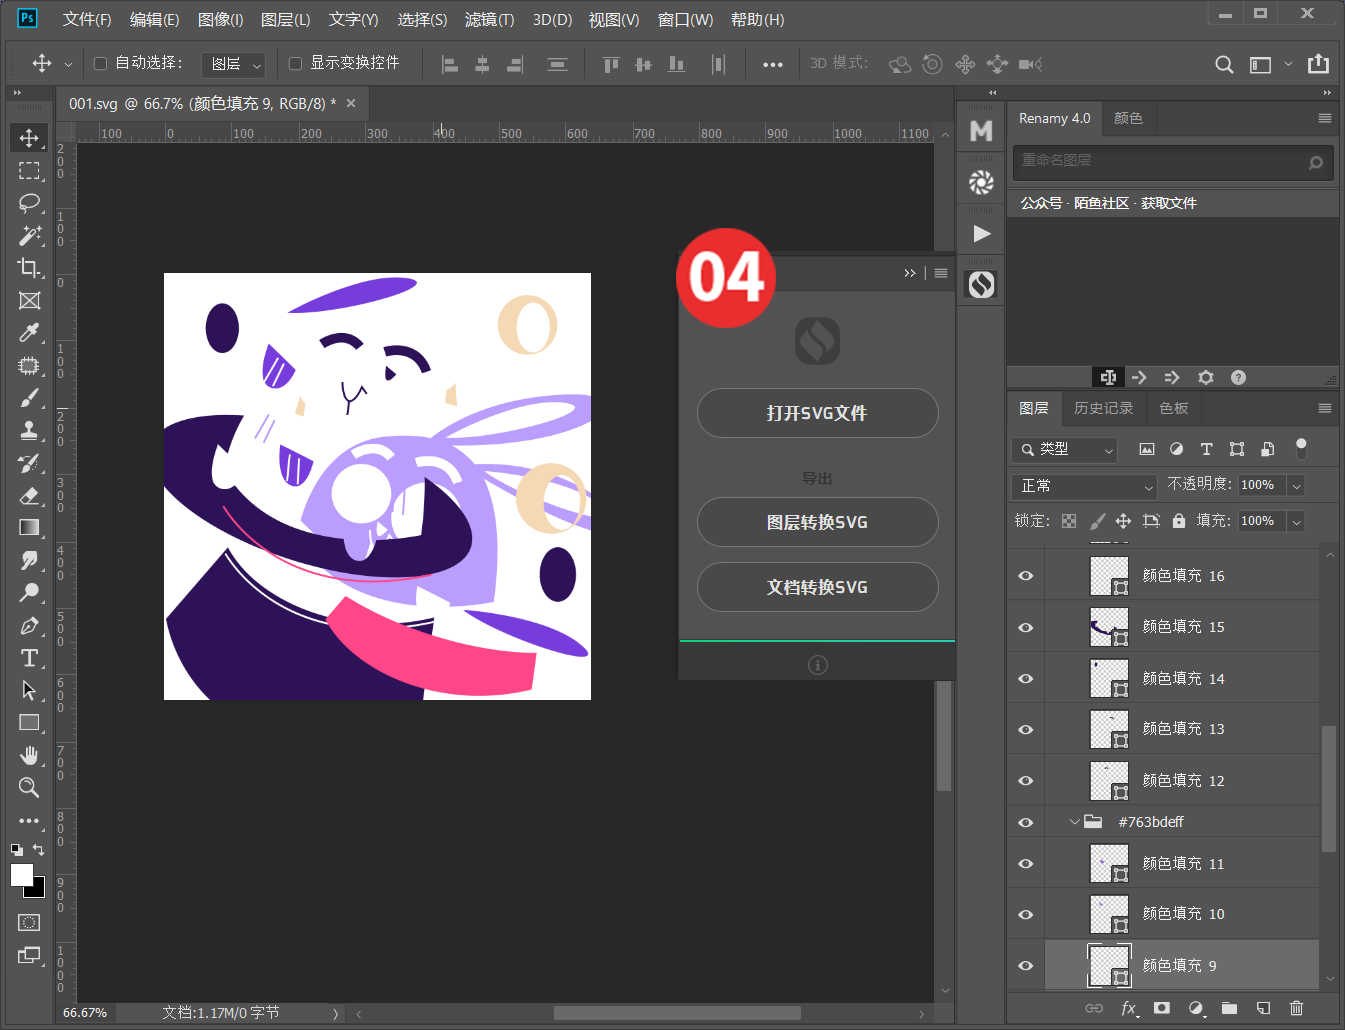Toggle the layer filter switch
This screenshot has width=1345, height=1030.
[1301, 448]
